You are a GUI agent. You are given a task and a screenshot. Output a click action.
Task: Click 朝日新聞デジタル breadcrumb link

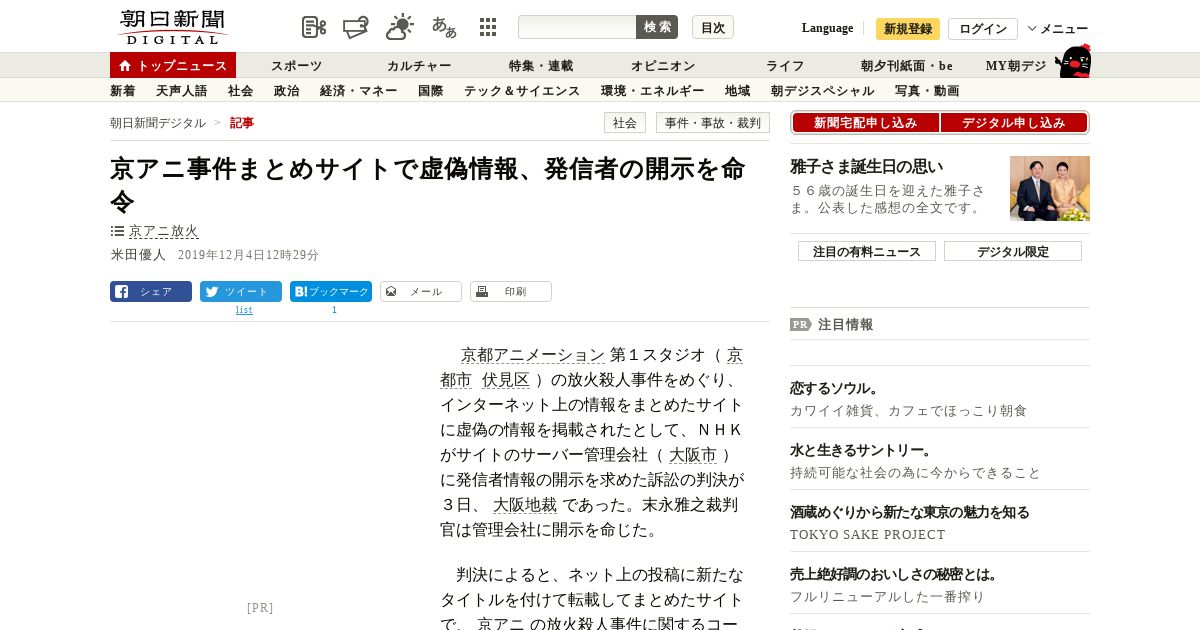(x=158, y=123)
